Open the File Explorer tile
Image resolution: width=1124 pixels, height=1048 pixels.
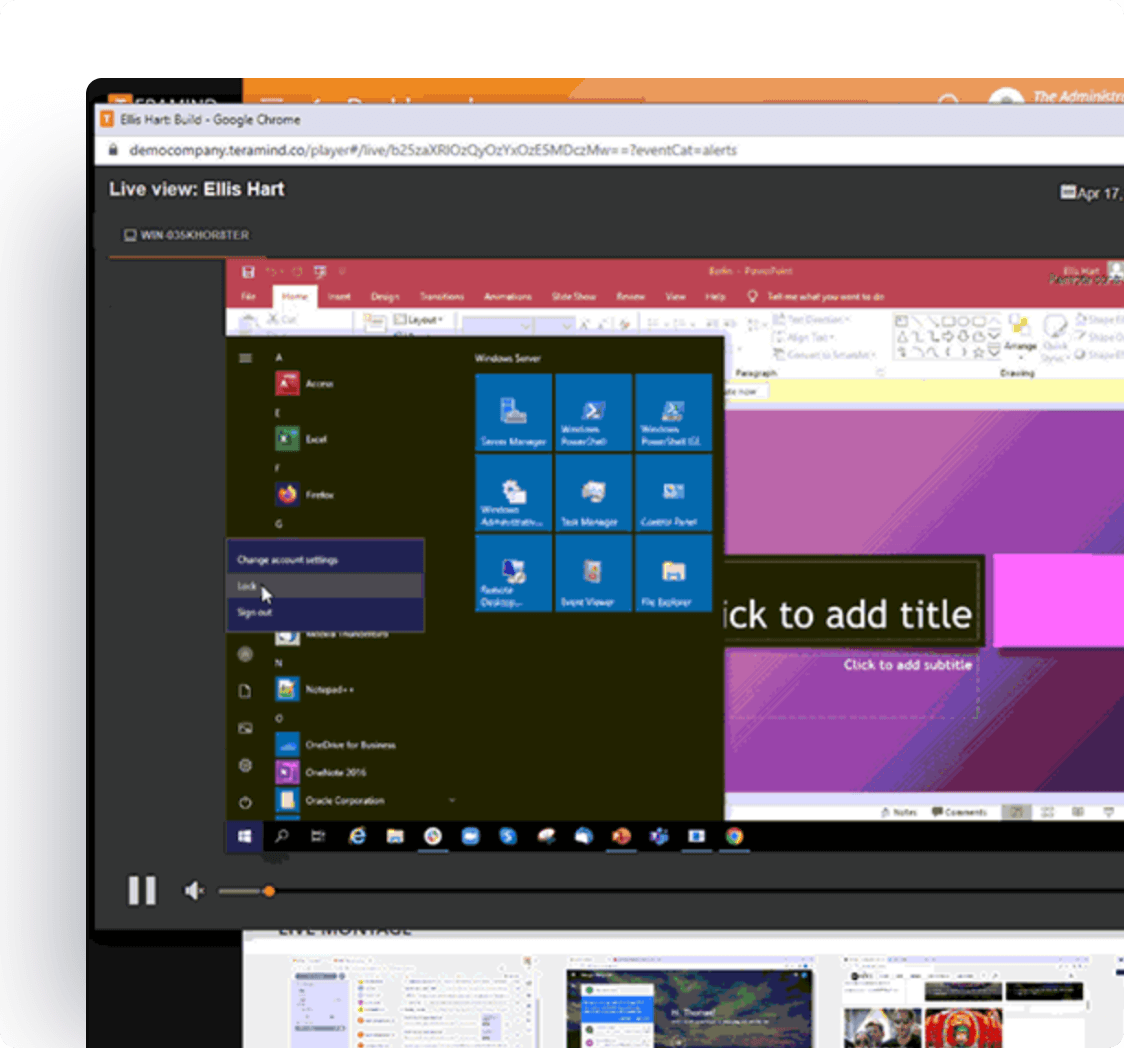pos(673,573)
